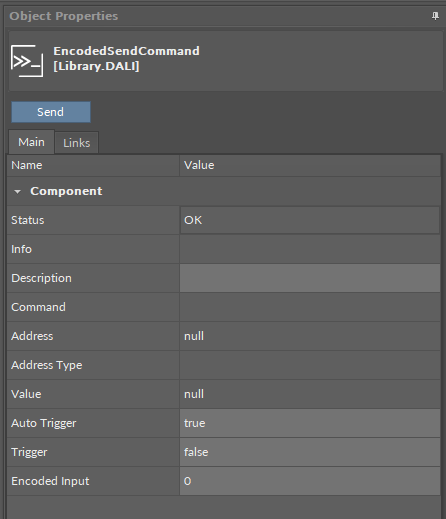Select the Status row label
This screenshot has height=519, width=446.
pos(28,220)
